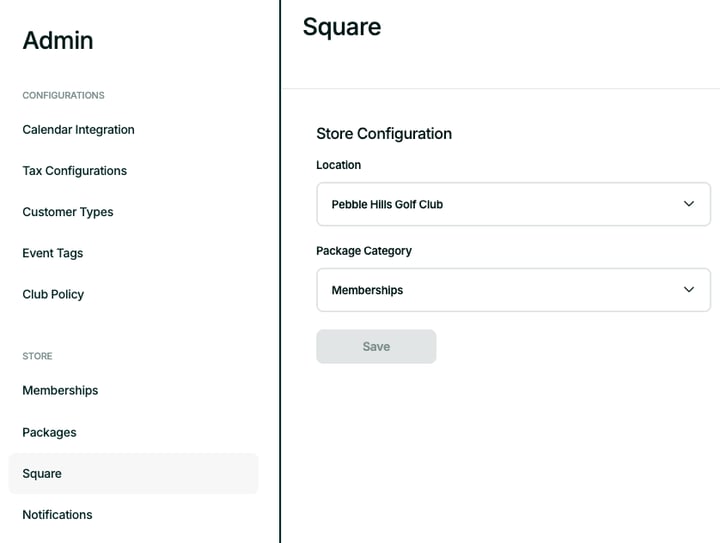
Task: Click the STORE section label
Action: tap(37, 356)
